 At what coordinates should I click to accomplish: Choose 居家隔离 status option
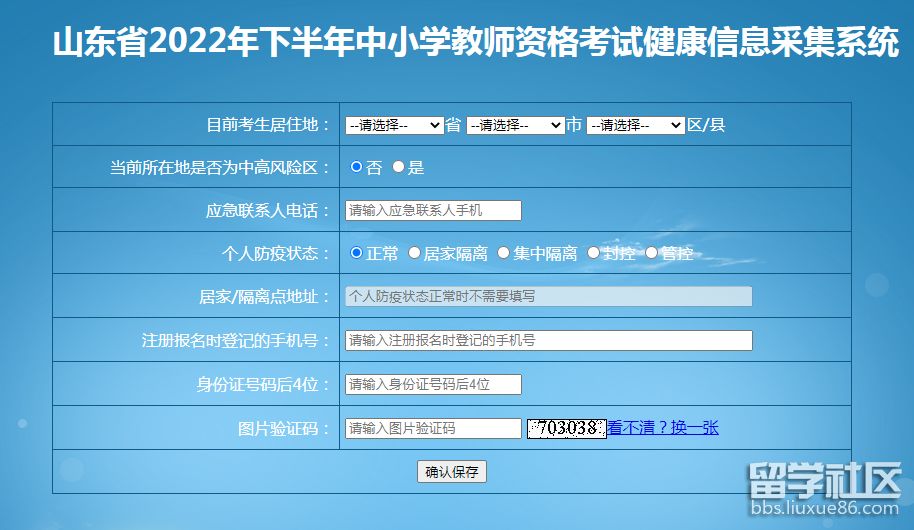[x=415, y=253]
